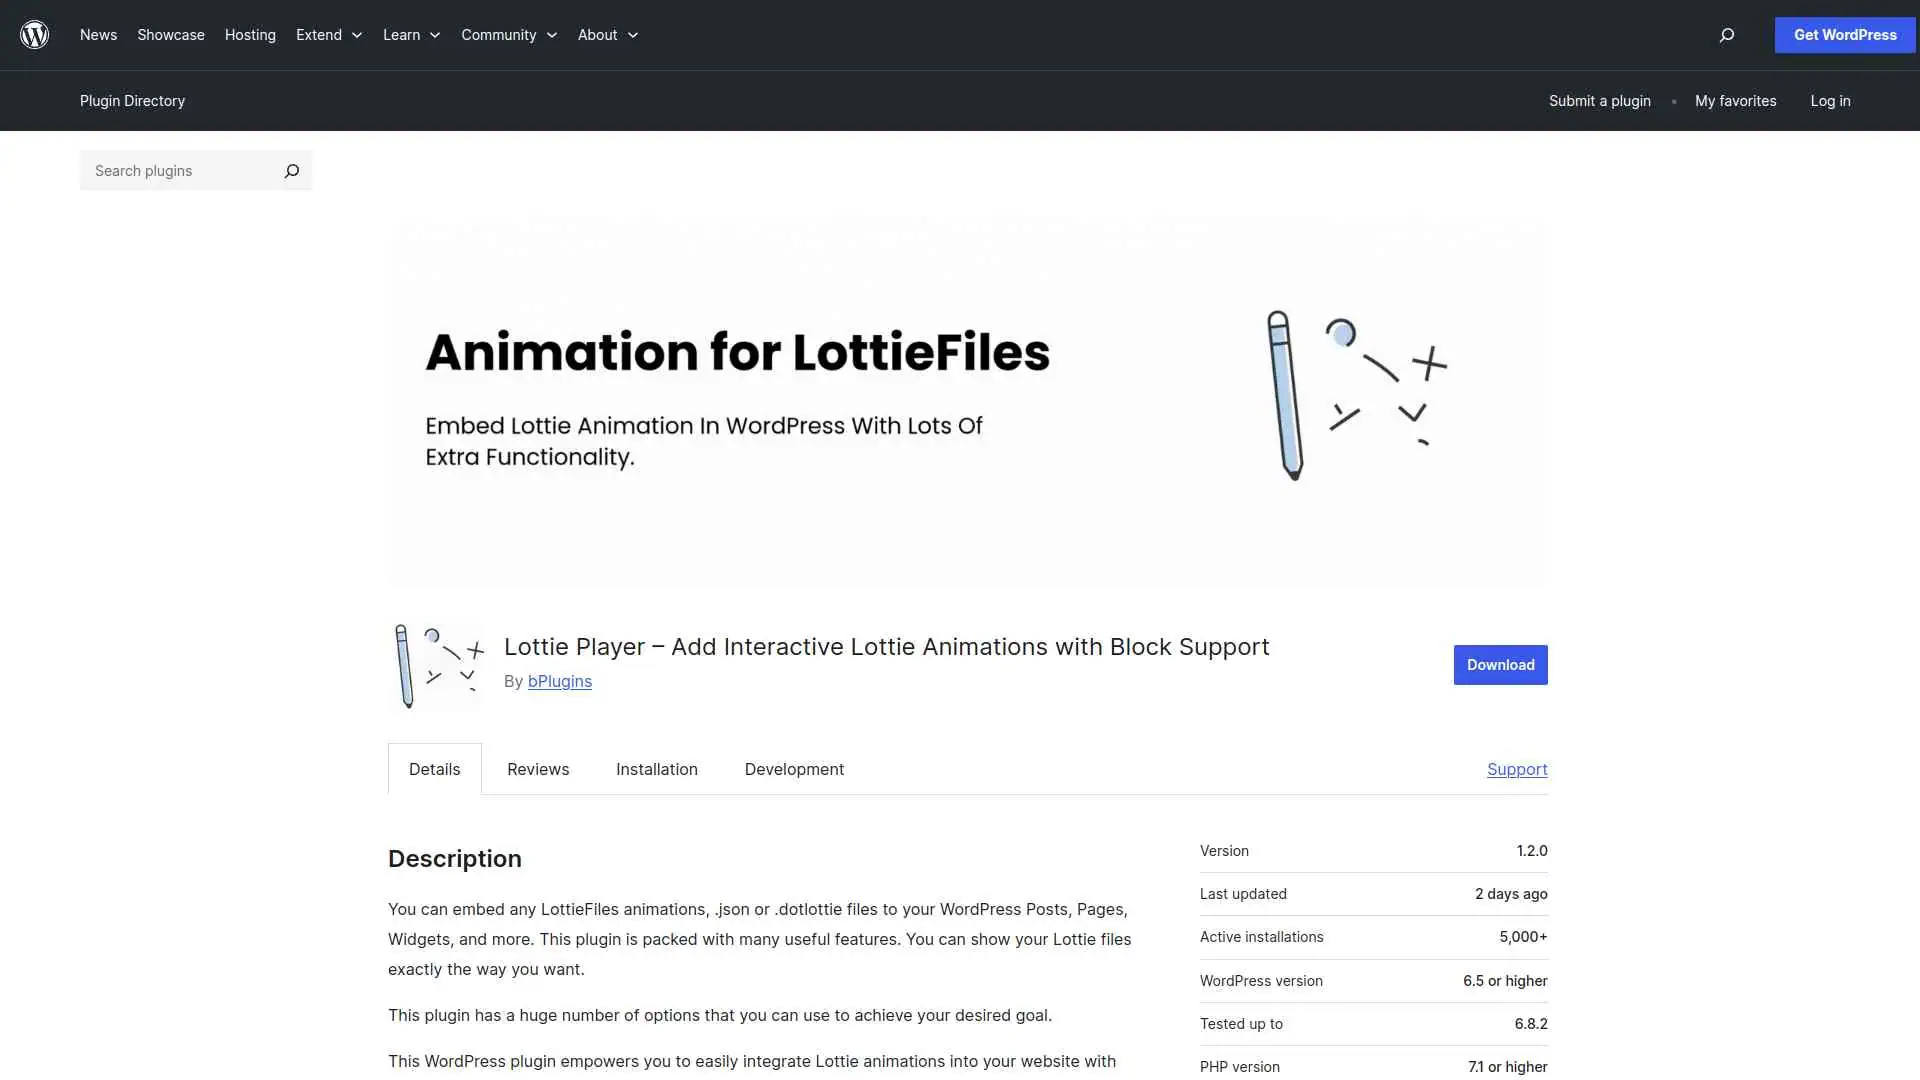This screenshot has height=1080, width=1920.
Task: Open the News menu item
Action: (98, 35)
